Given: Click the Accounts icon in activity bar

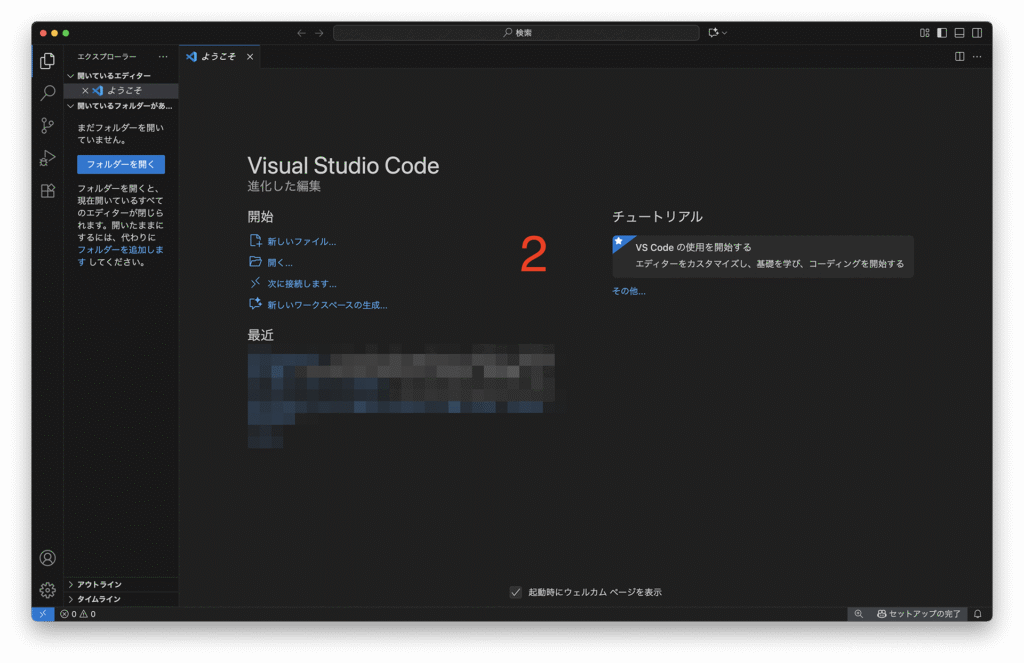Looking at the screenshot, I should (x=47, y=558).
